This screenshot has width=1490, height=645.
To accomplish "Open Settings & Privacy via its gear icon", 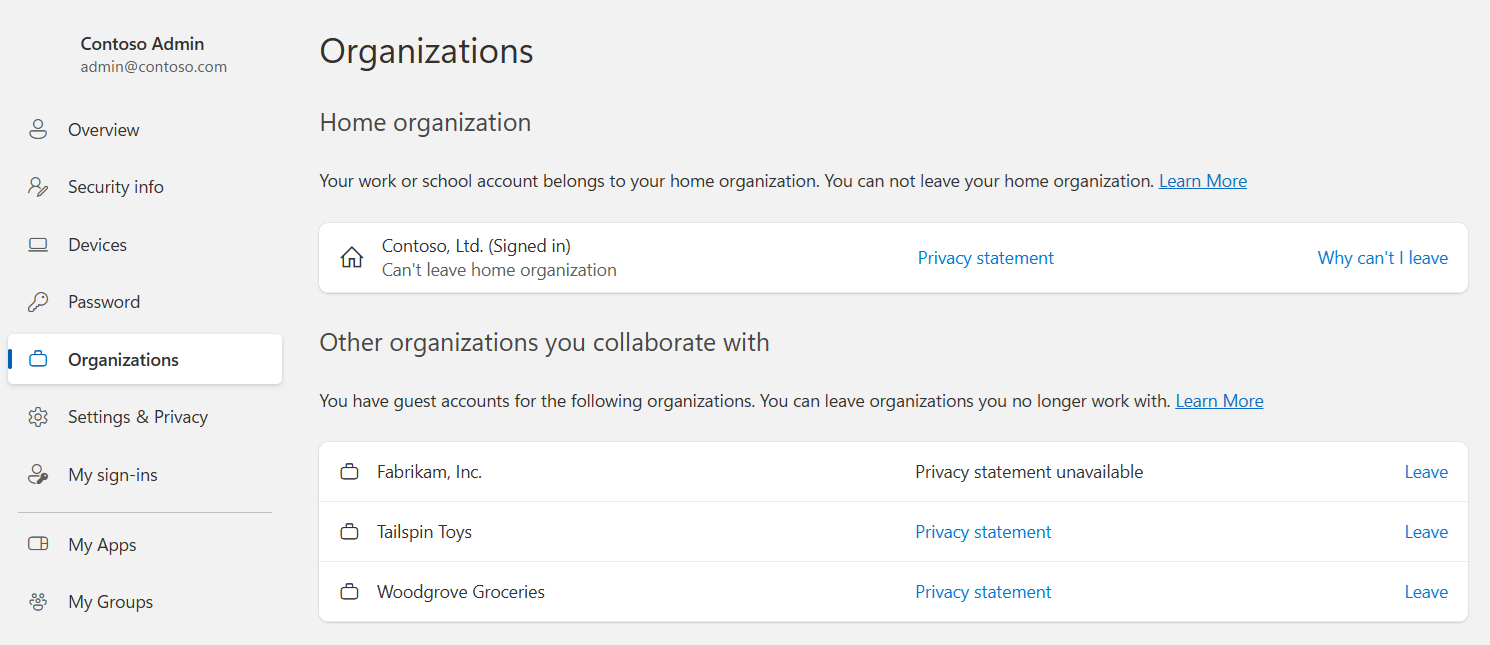I will click(x=38, y=416).
